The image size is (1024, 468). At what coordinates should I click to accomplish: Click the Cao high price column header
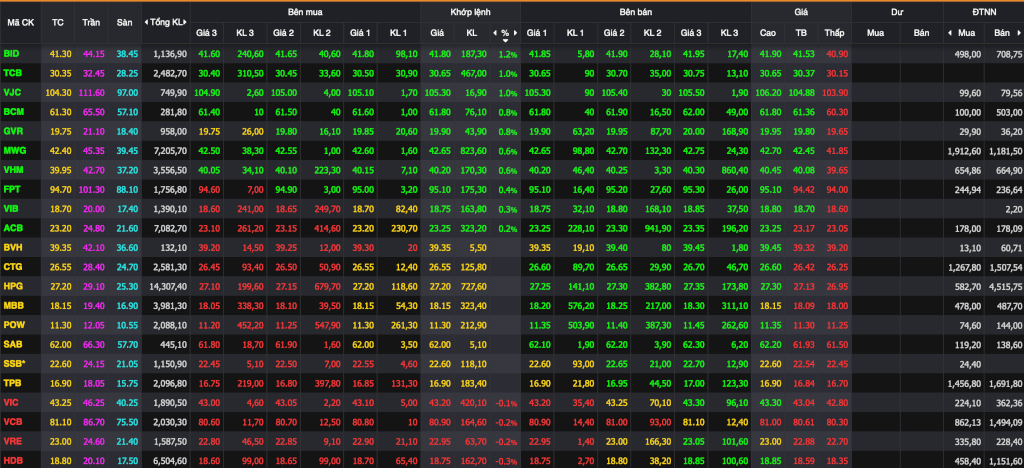click(768, 32)
